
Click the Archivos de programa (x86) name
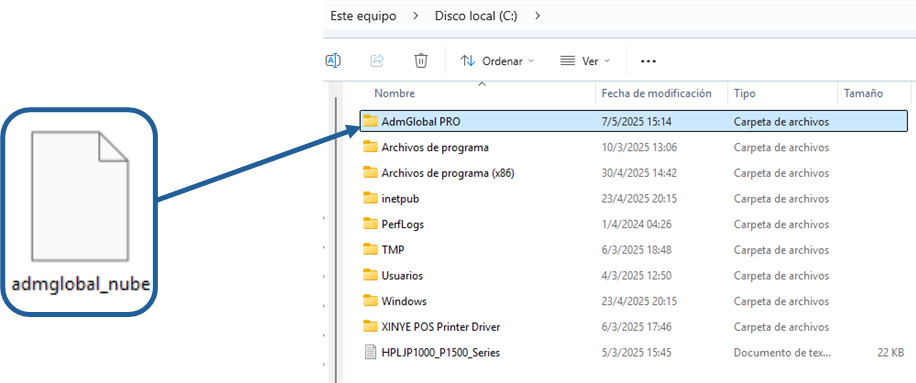(447, 173)
